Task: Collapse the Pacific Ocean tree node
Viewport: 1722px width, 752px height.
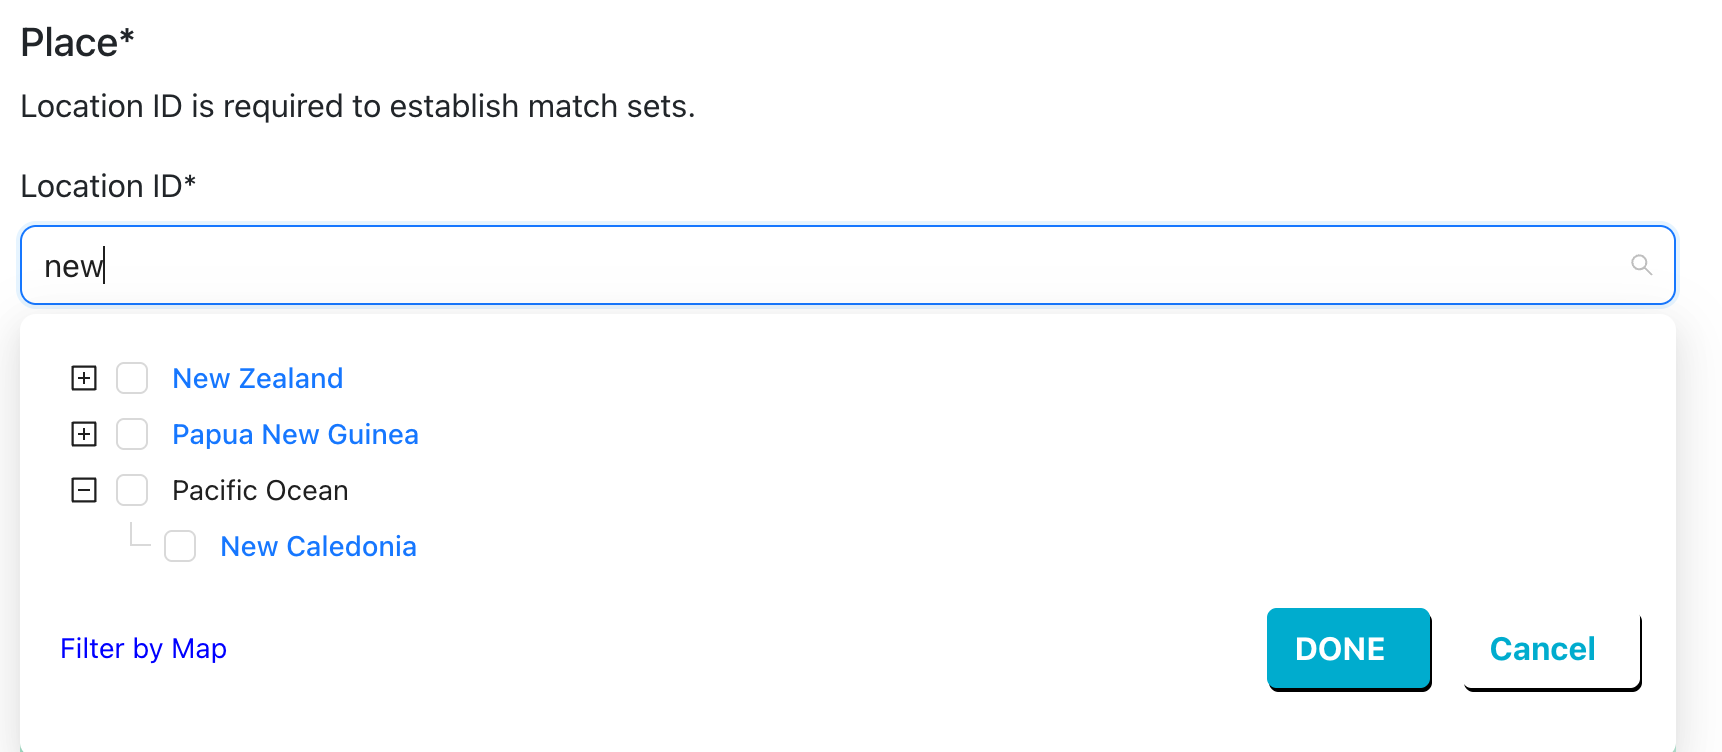Action: point(84,490)
